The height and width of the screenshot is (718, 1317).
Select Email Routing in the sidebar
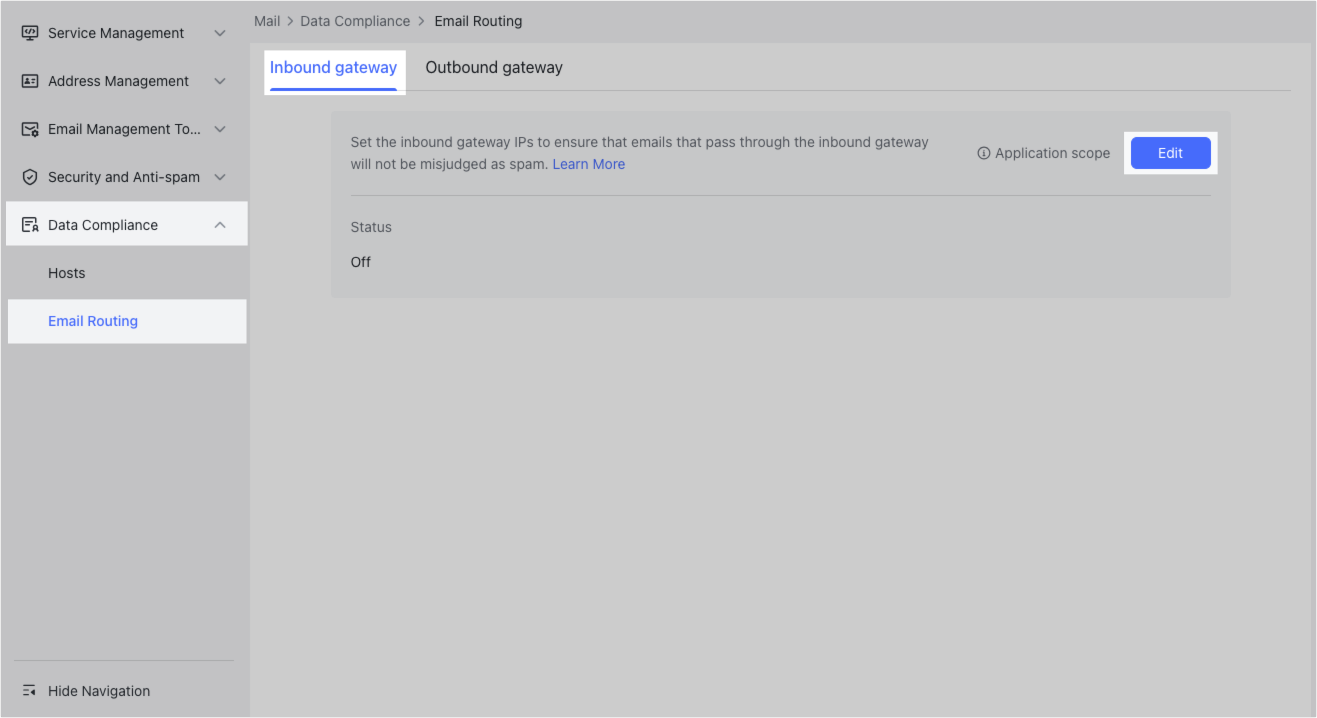(x=93, y=321)
